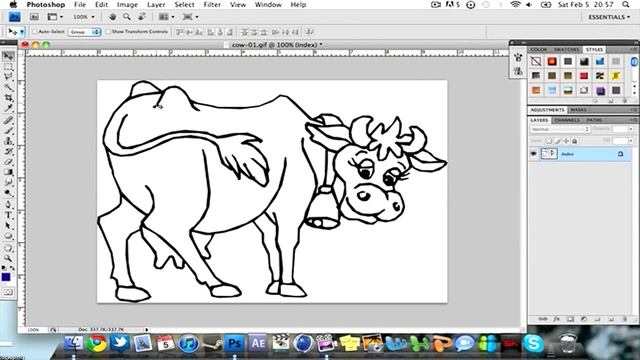Image resolution: width=640 pixels, height=360 pixels.
Task: Open the Normal blend mode dropdown
Action: pyautogui.click(x=560, y=129)
